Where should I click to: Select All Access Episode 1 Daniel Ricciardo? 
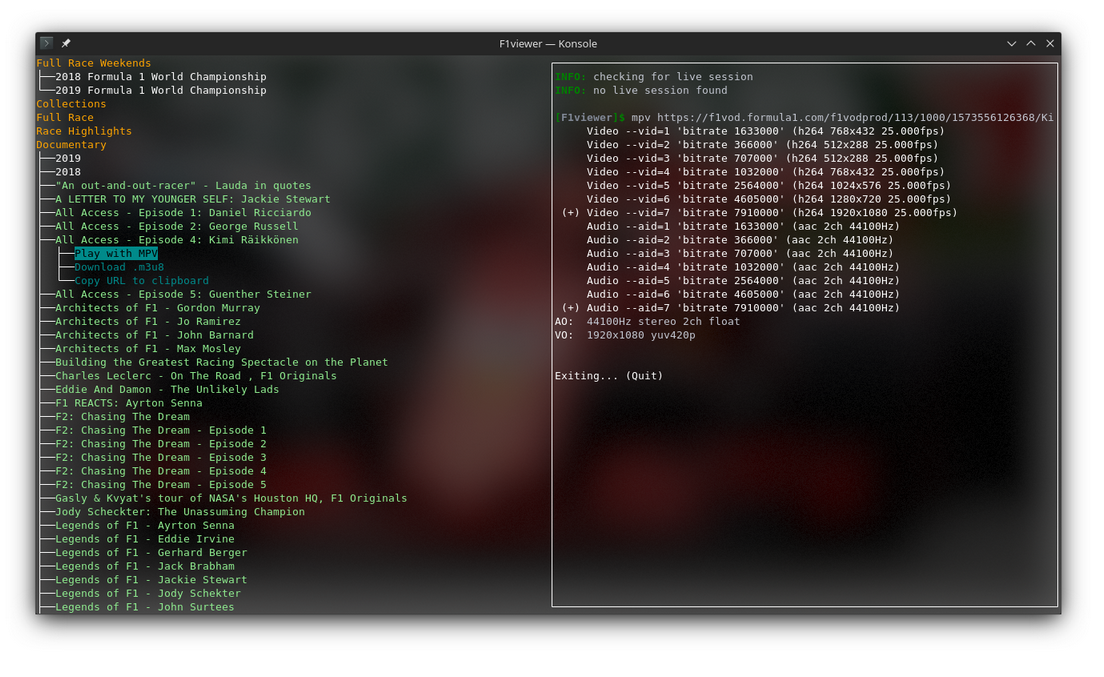tap(183, 213)
